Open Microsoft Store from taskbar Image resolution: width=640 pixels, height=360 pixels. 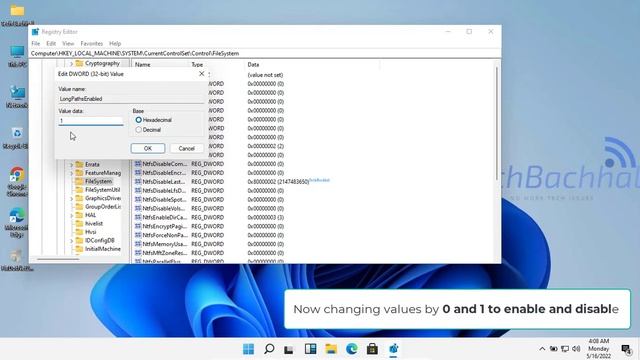pyautogui.click(x=372, y=349)
